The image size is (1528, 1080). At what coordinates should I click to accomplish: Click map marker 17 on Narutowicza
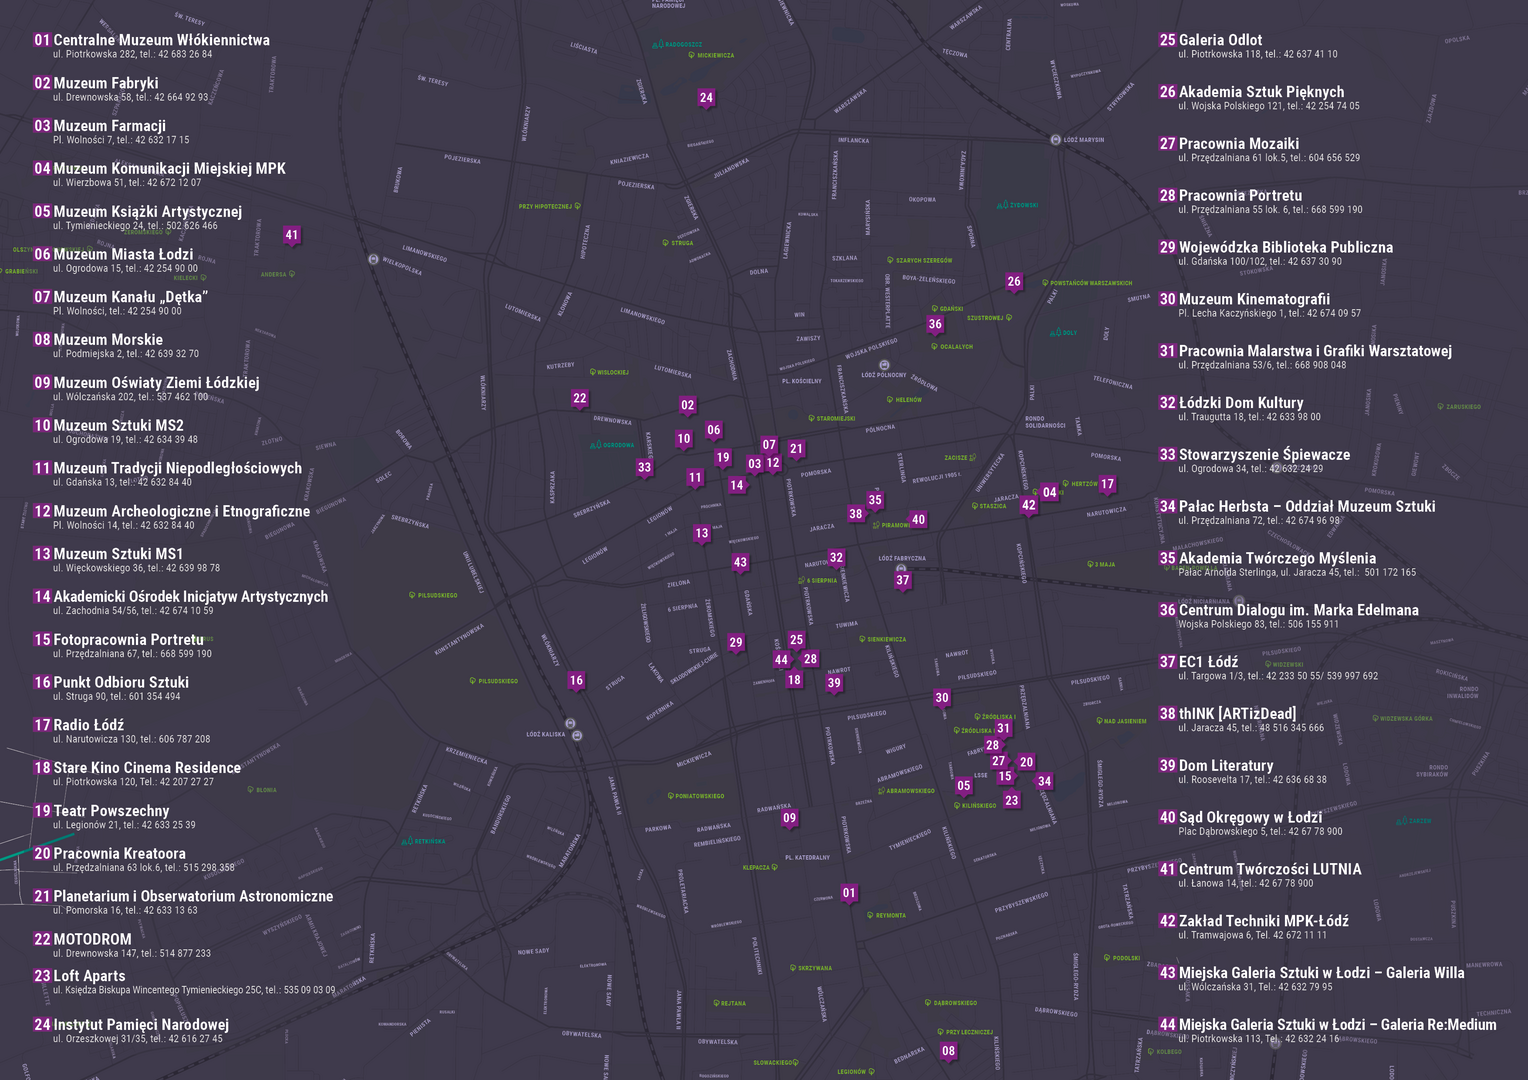pyautogui.click(x=1107, y=484)
